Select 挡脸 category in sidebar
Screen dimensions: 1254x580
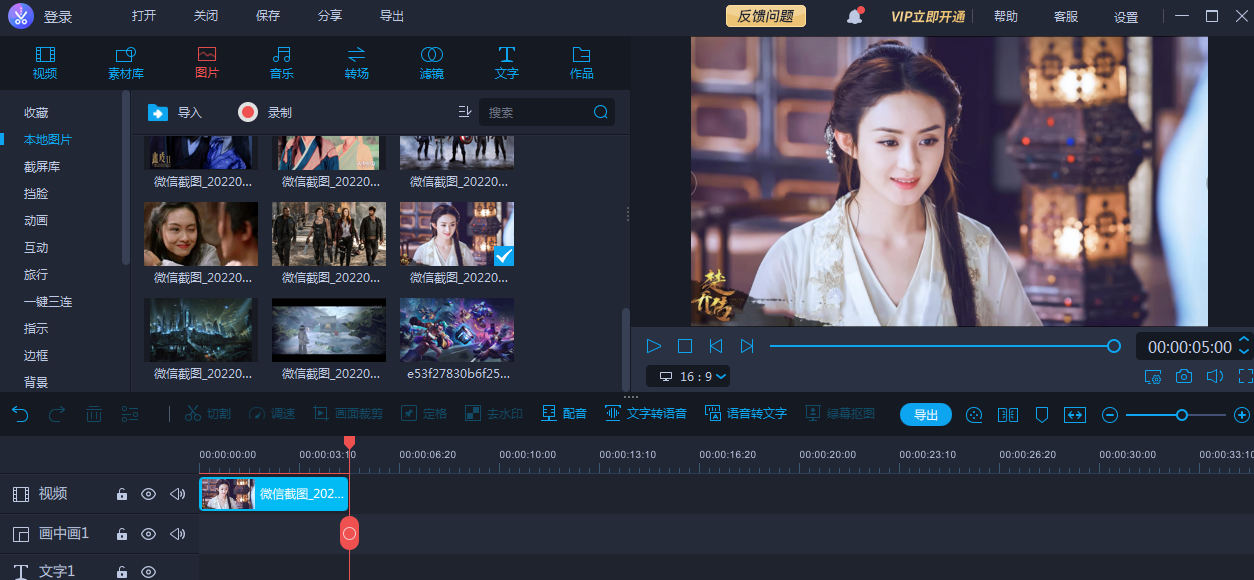(36, 194)
